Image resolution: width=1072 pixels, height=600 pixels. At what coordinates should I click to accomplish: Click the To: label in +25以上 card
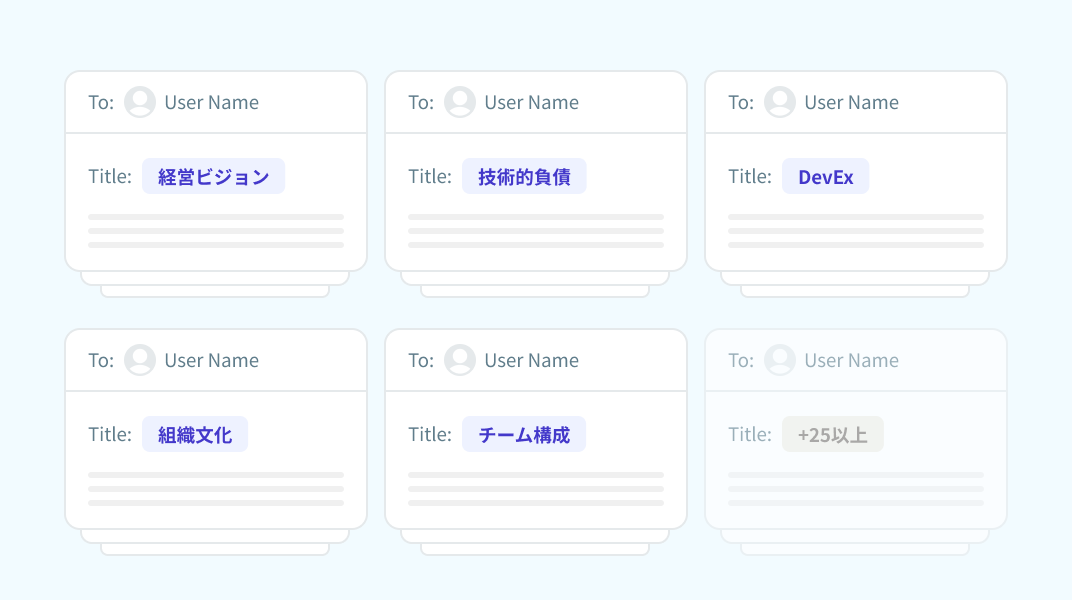pos(741,360)
